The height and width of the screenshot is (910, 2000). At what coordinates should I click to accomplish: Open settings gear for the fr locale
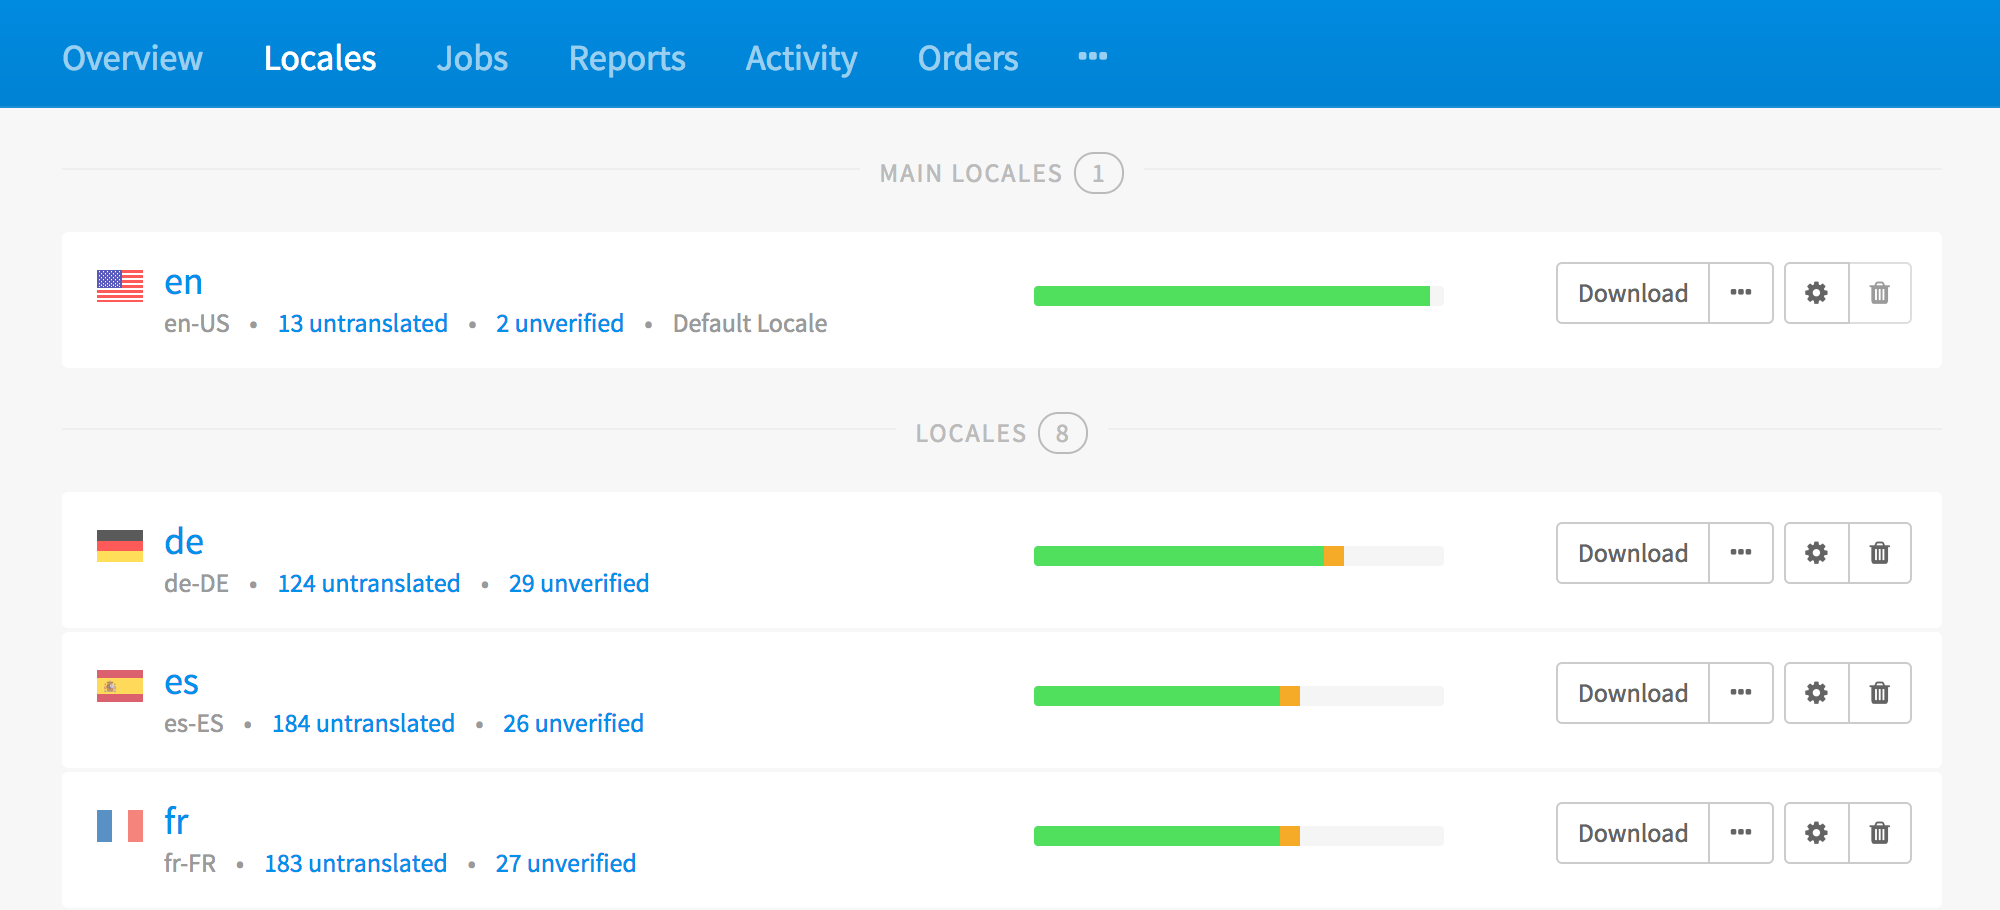1816,833
